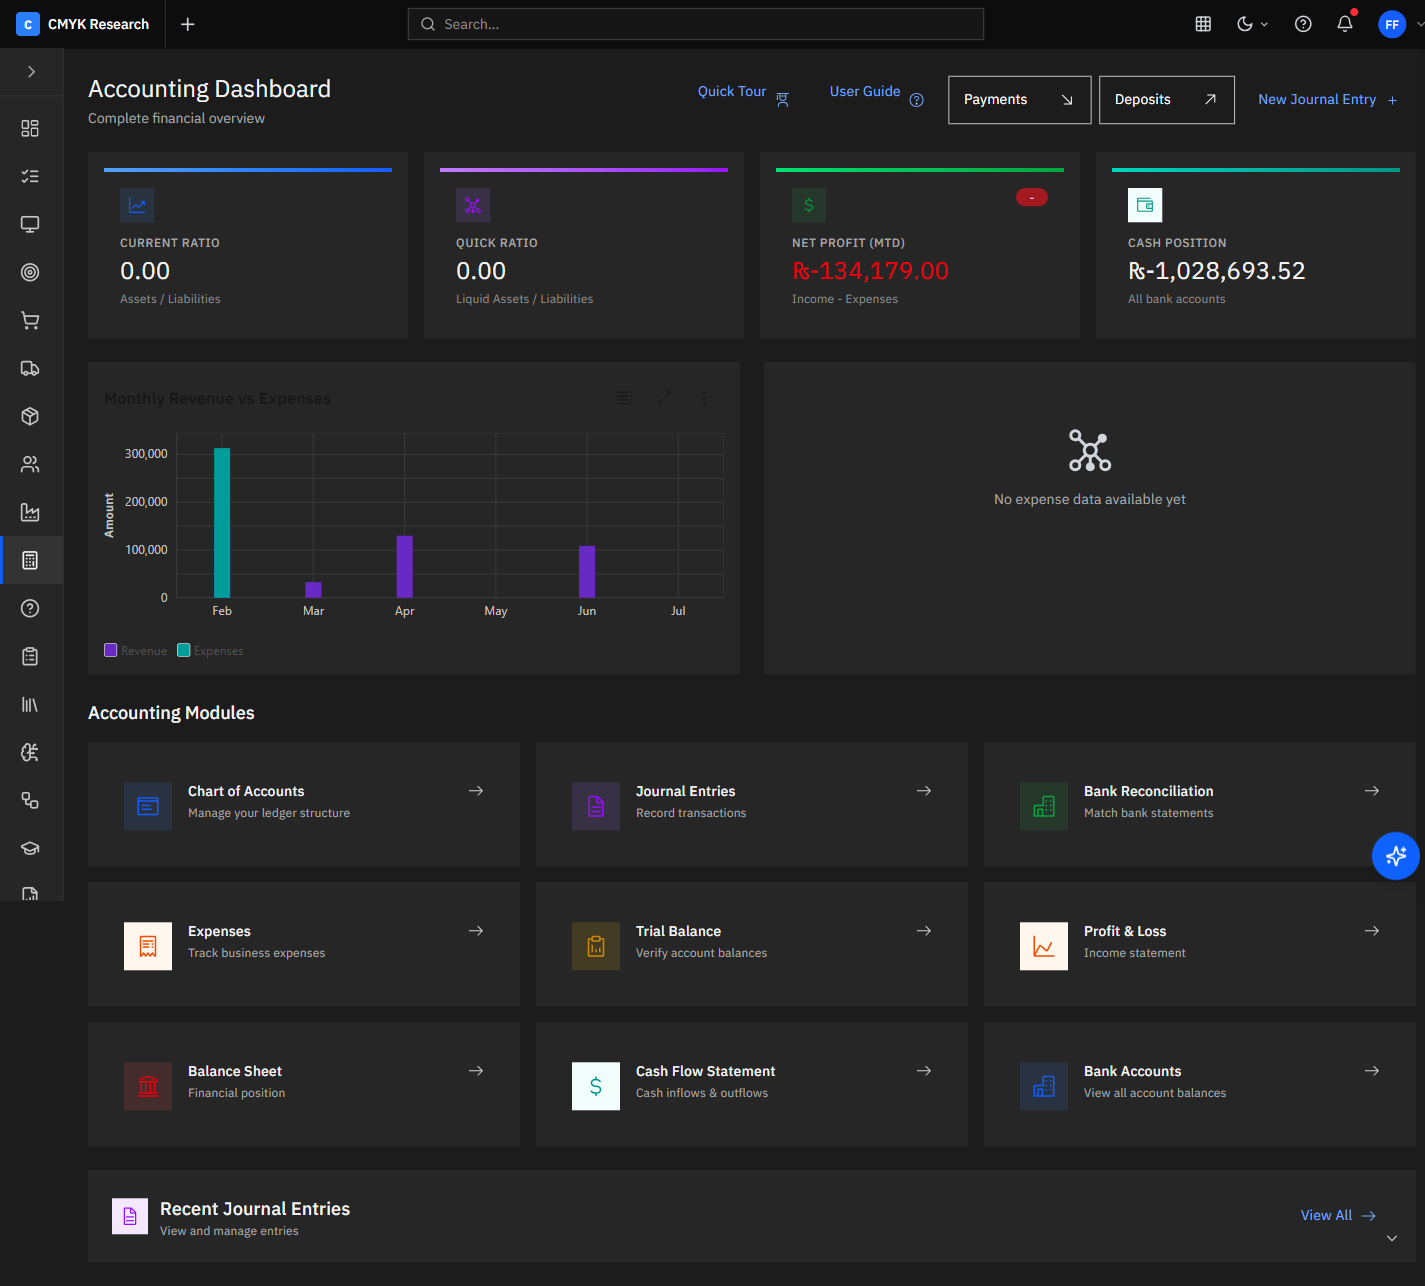Open the FF user avatar menu
Screen dimensions: 1425x1286
click(1392, 24)
